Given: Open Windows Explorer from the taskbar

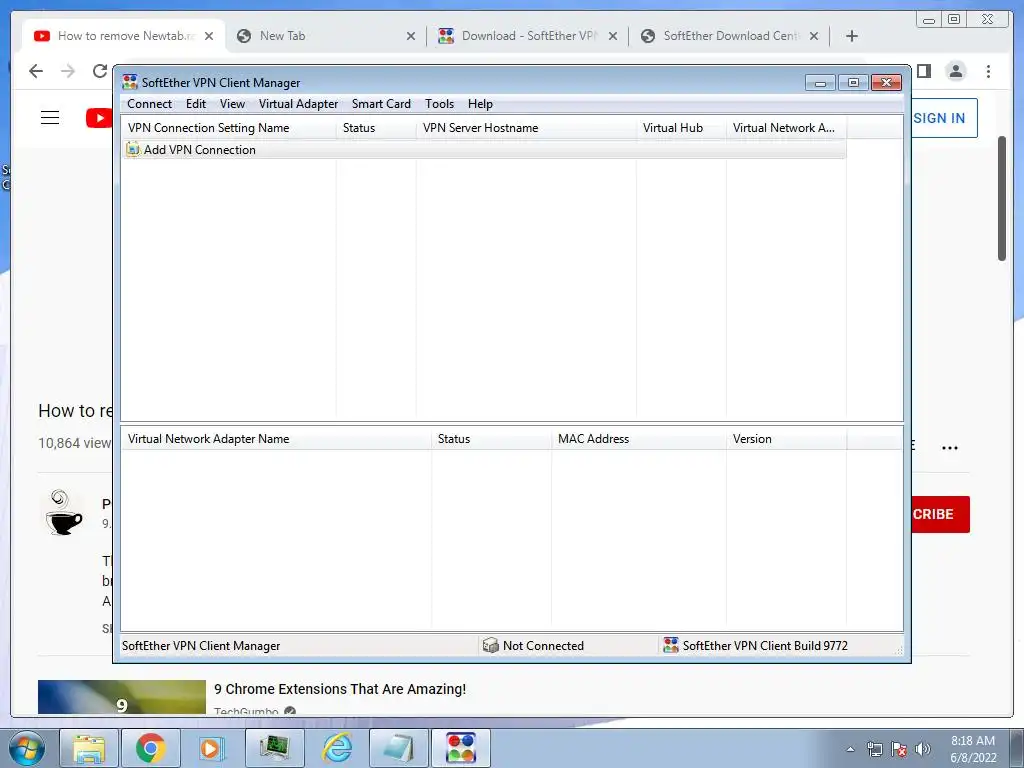Looking at the screenshot, I should point(89,748).
